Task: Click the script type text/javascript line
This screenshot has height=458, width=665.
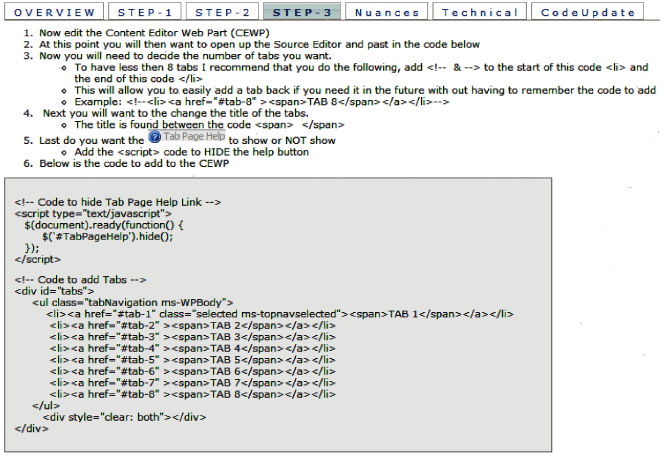Action: pyautogui.click(x=93, y=214)
